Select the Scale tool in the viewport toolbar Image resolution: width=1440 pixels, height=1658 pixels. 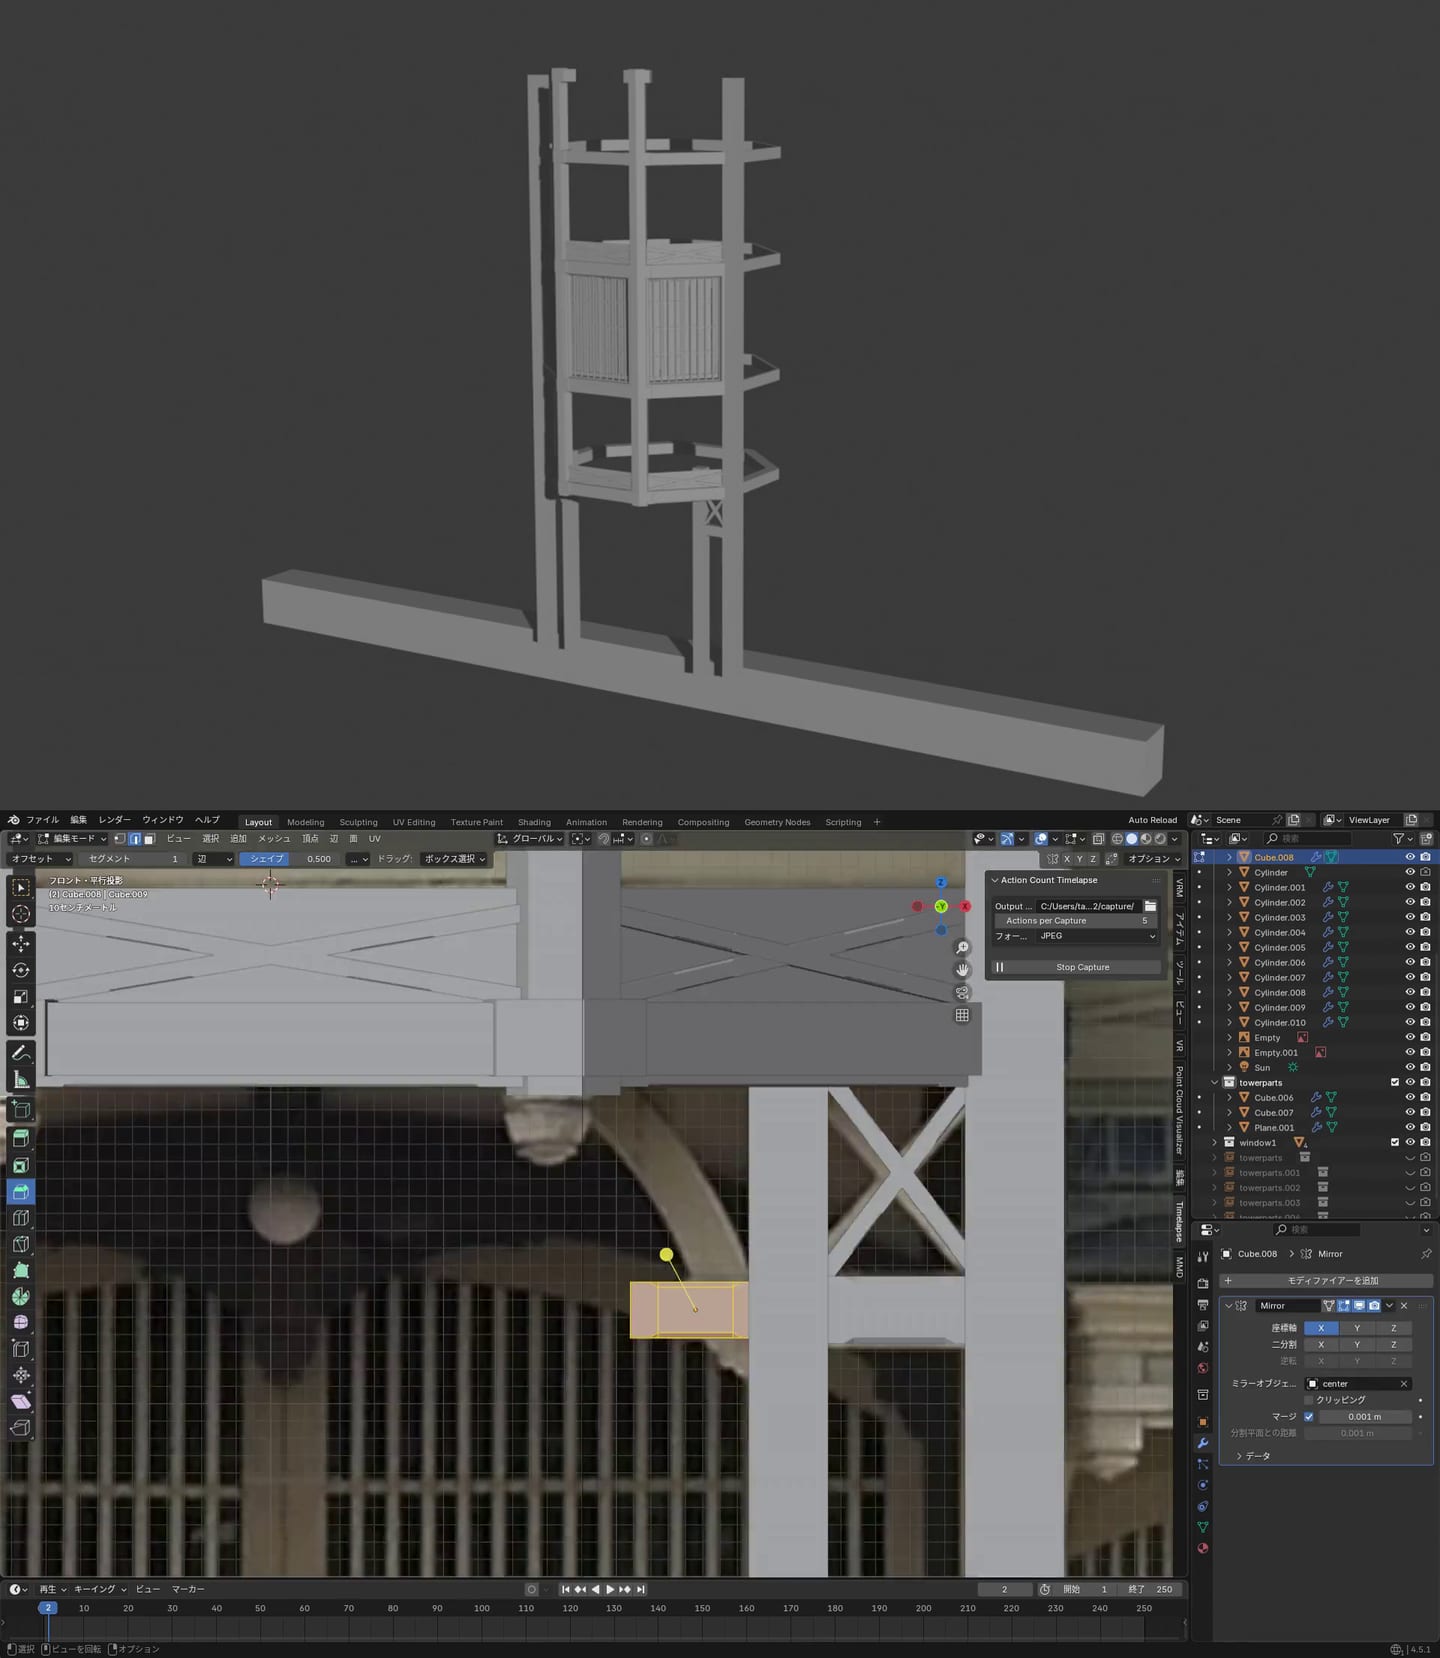pos(21,997)
